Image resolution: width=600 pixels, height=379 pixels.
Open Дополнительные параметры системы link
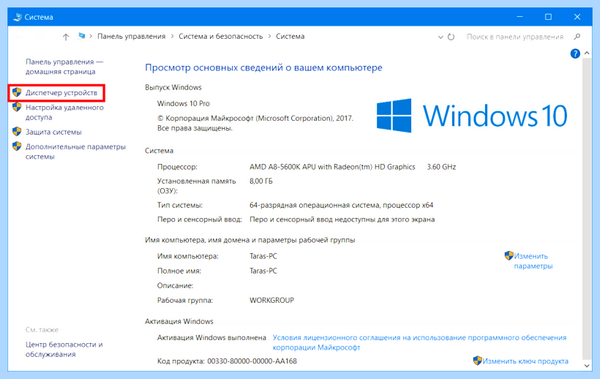click(75, 152)
